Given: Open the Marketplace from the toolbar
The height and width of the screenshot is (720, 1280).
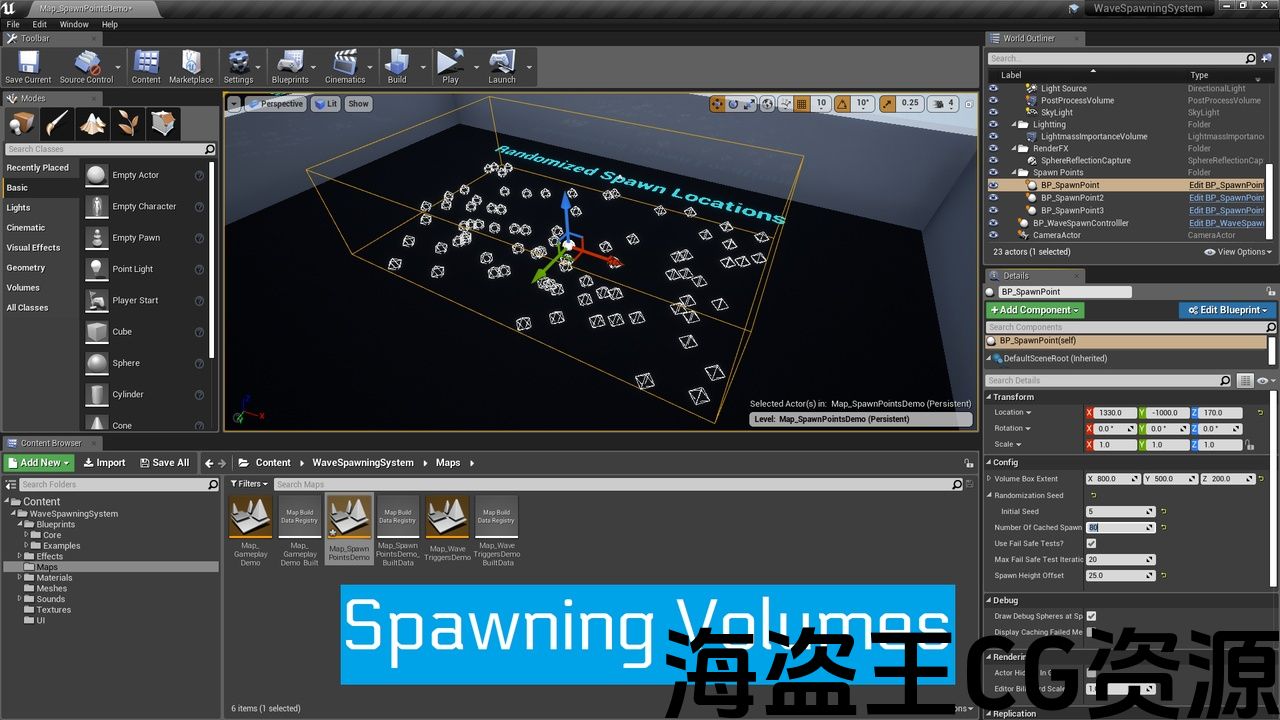Looking at the screenshot, I should click(190, 66).
